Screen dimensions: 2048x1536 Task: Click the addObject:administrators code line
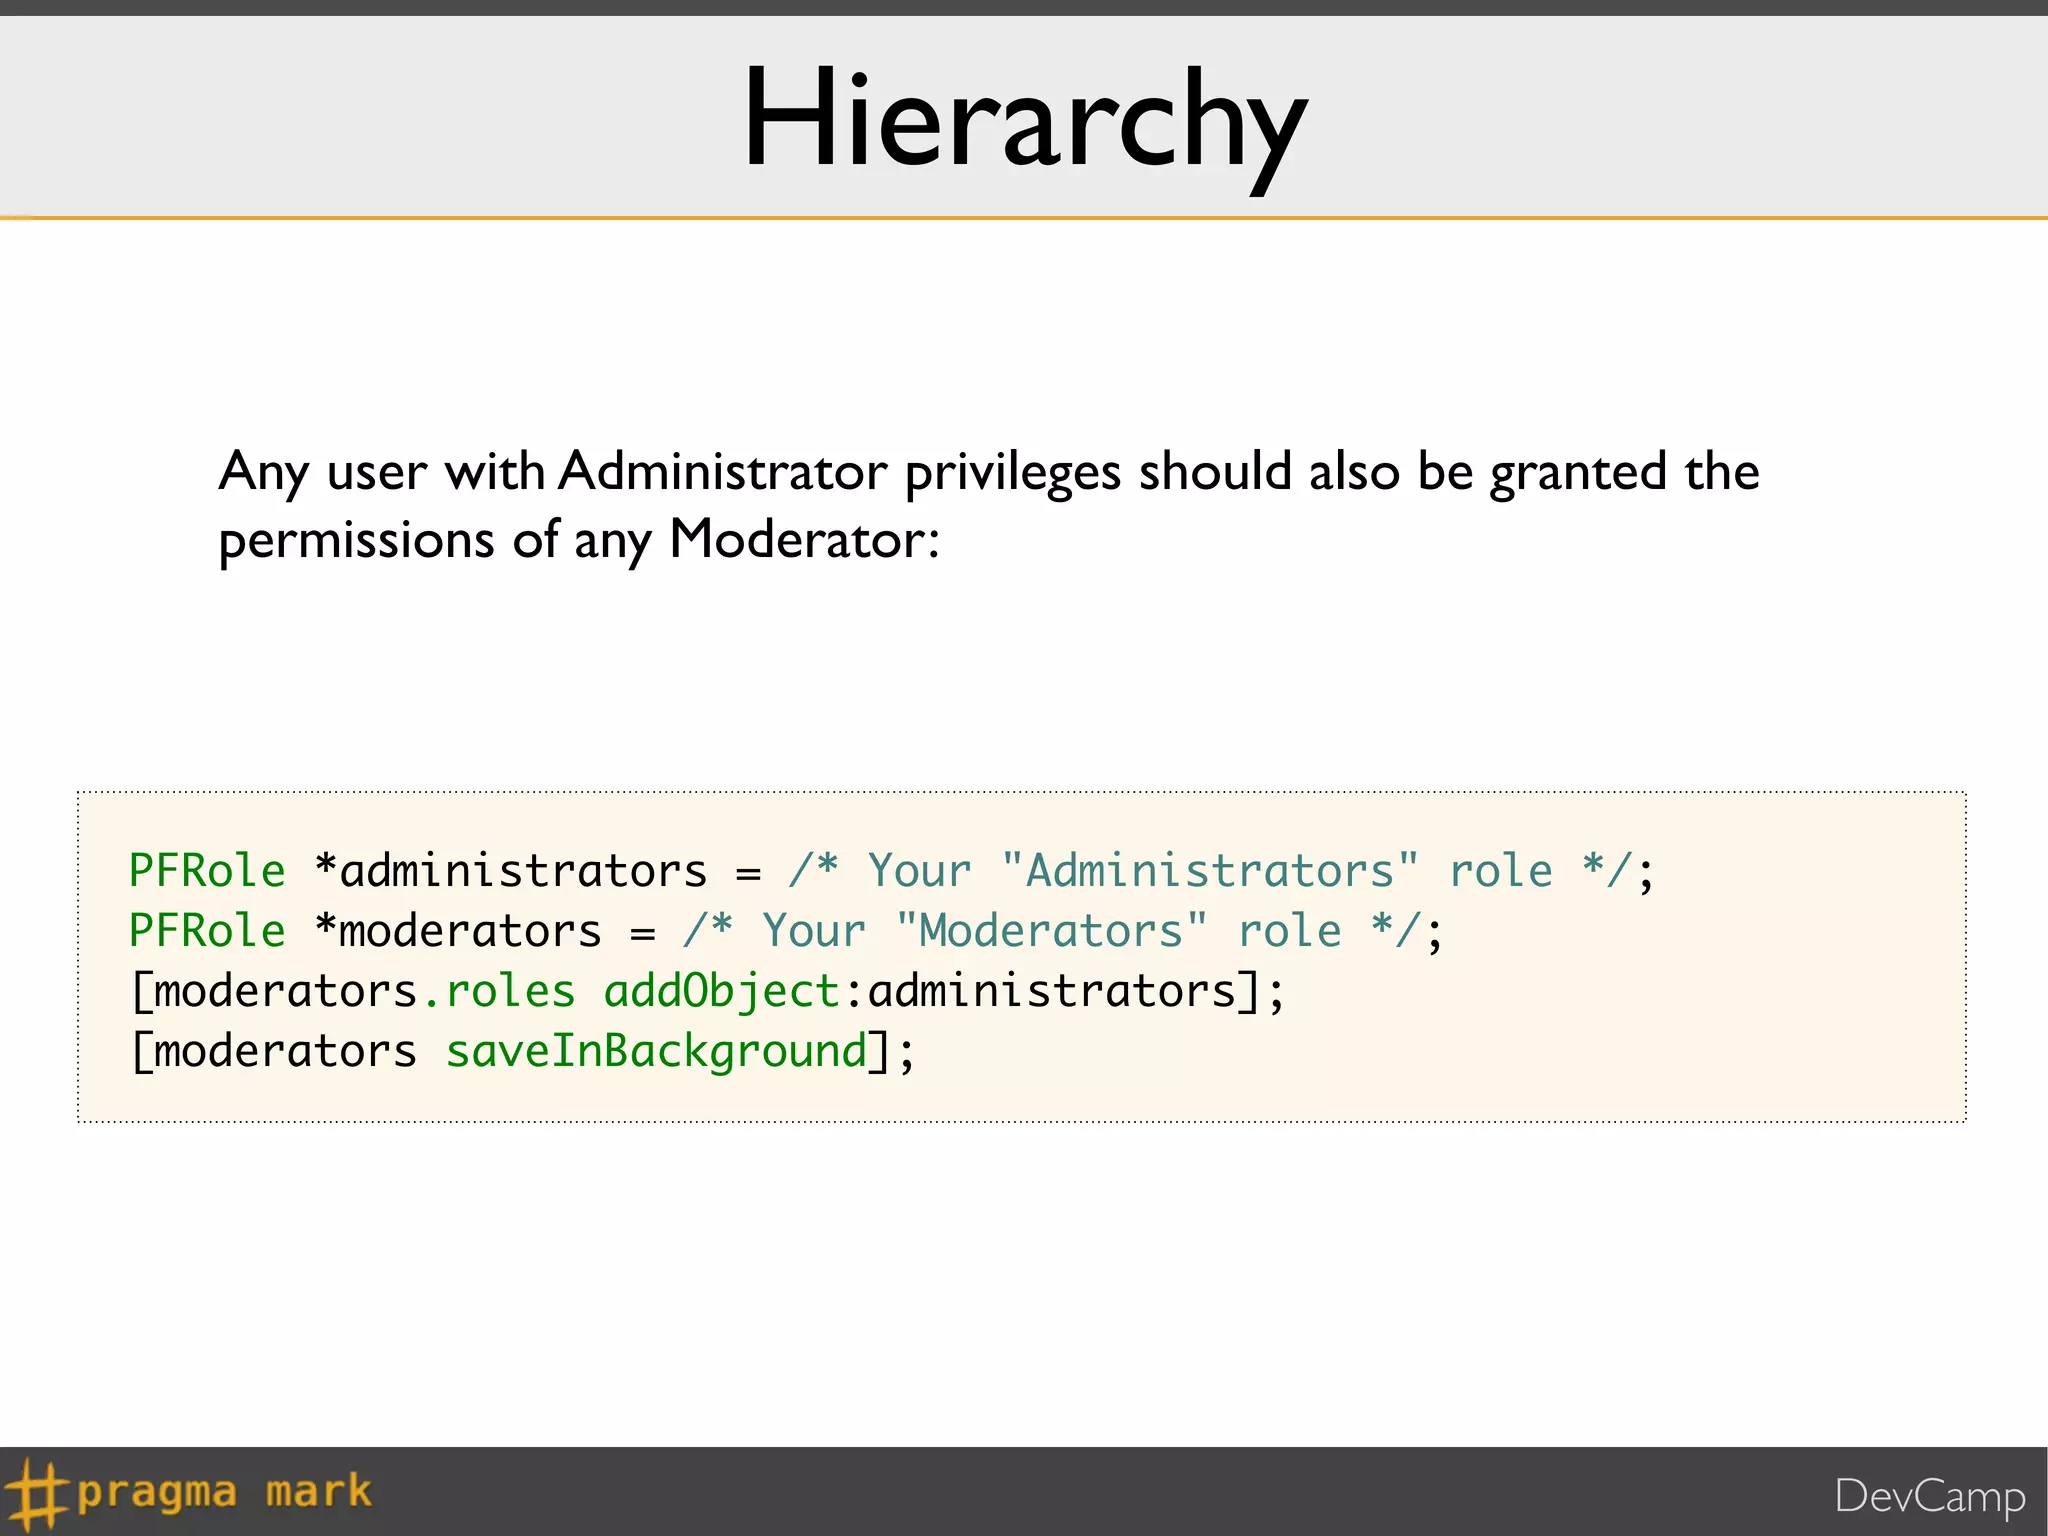tap(707, 992)
